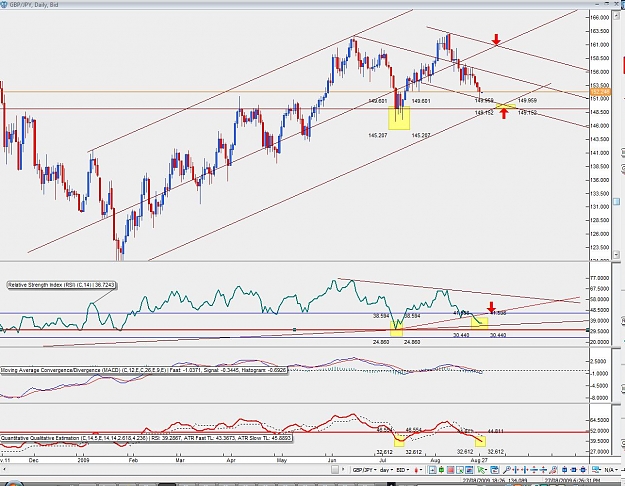The height and width of the screenshot is (486, 625).
Task: Click the blue calendar window icon
Action: (495, 470)
